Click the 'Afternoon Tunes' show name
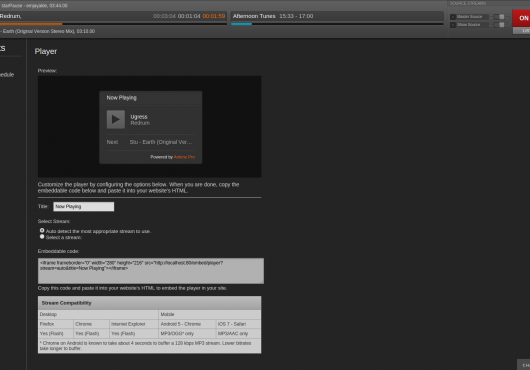This screenshot has height=370, width=530. pos(254,16)
